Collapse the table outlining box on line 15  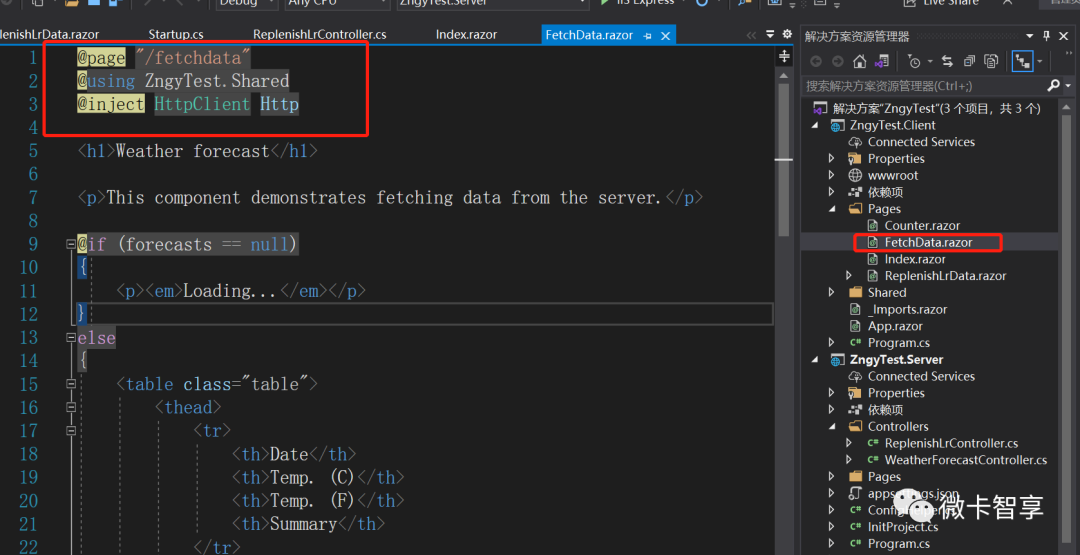point(70,384)
